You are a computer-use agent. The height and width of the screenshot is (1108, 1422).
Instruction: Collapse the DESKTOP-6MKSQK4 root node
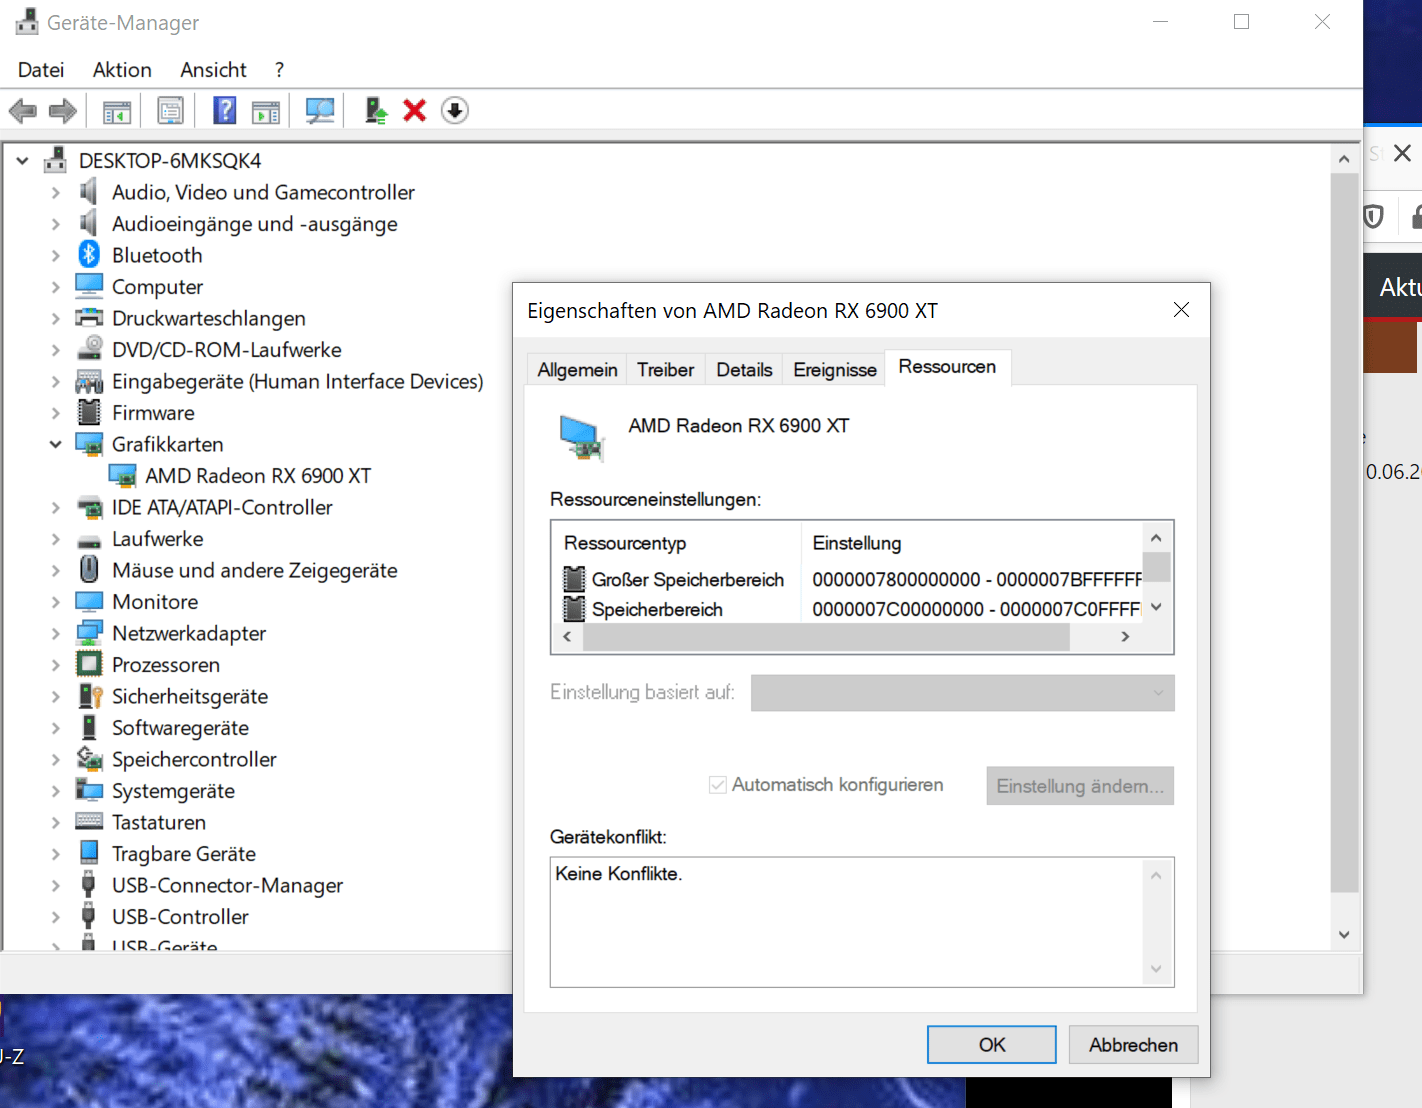pos(22,160)
